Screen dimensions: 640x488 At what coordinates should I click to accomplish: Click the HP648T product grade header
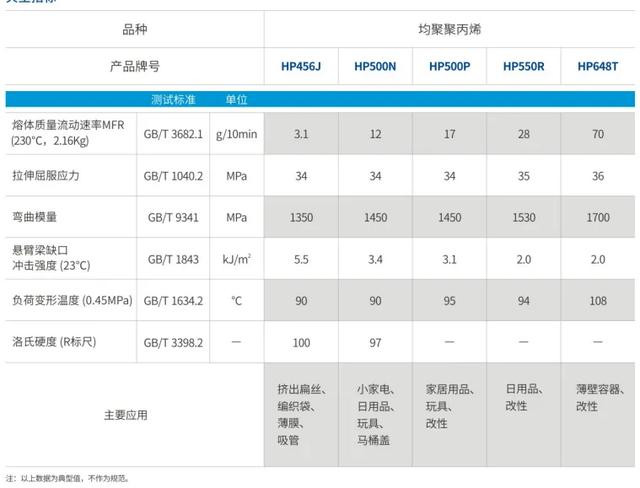click(x=598, y=67)
